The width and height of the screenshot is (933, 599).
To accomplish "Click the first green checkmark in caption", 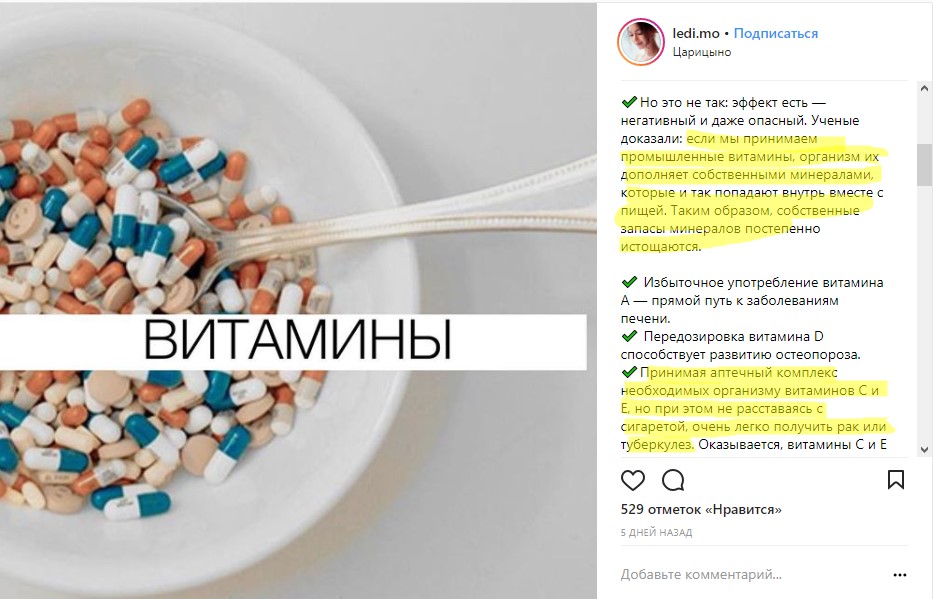I will click(629, 102).
